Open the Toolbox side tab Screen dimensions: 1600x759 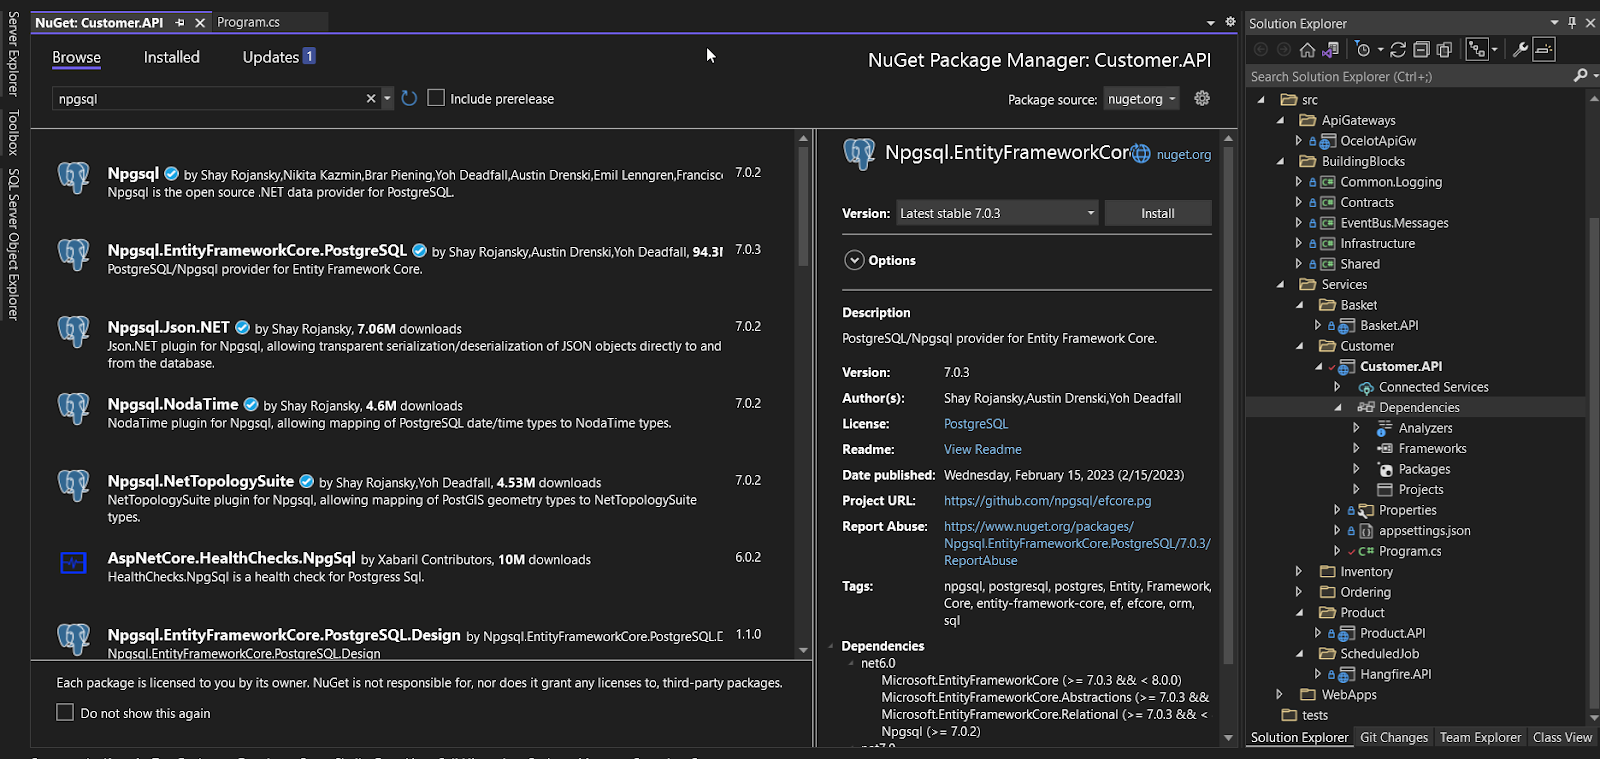(x=13, y=133)
